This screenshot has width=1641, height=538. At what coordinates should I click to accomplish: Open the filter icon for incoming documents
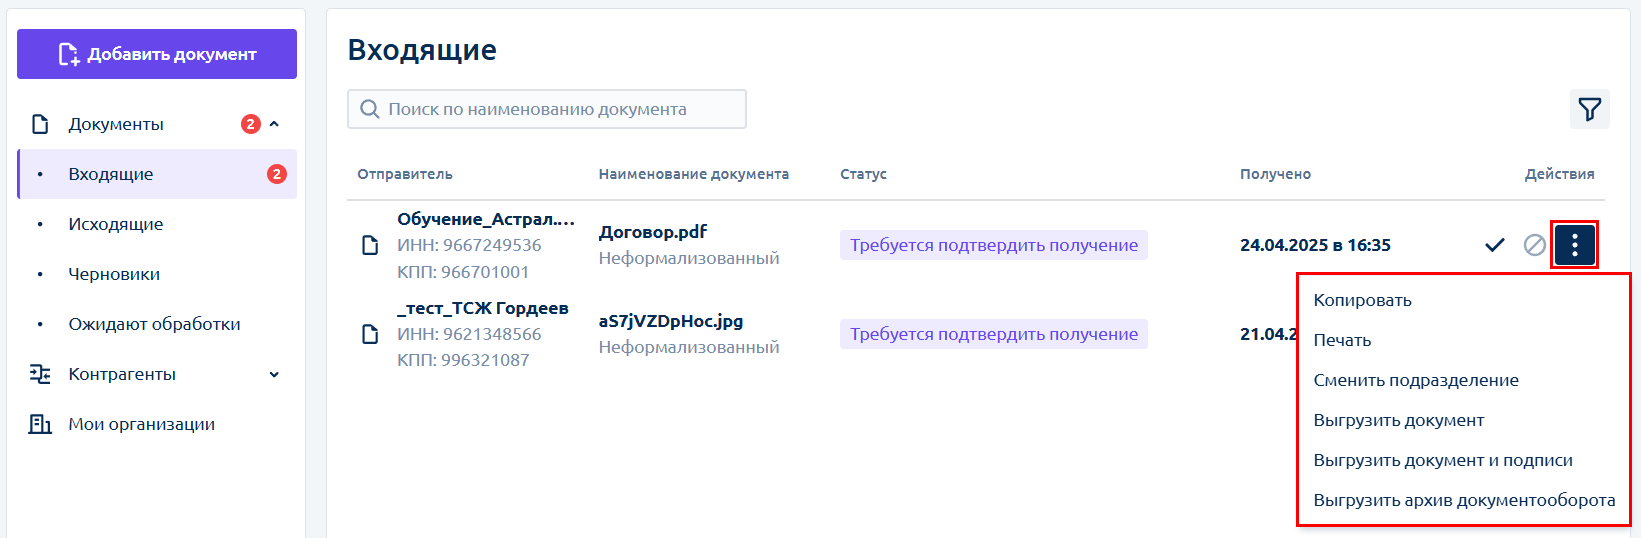pyautogui.click(x=1589, y=109)
